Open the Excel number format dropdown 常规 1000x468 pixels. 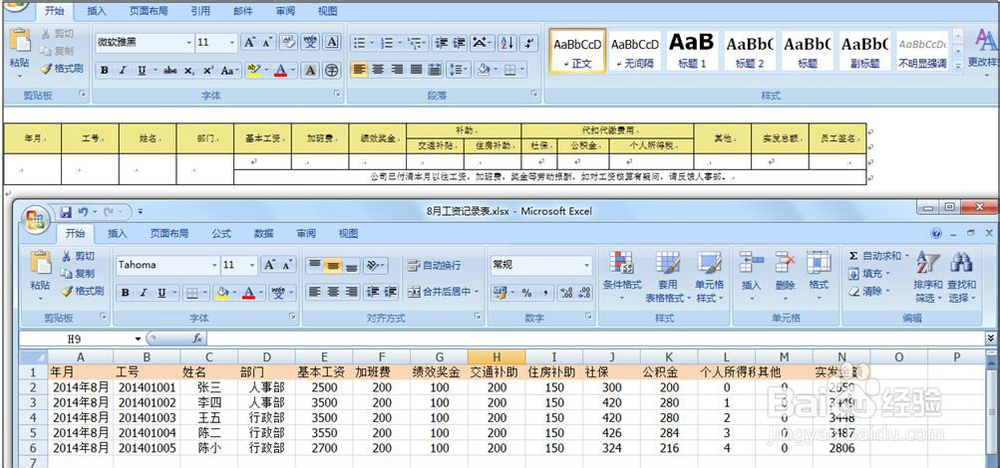click(x=587, y=265)
